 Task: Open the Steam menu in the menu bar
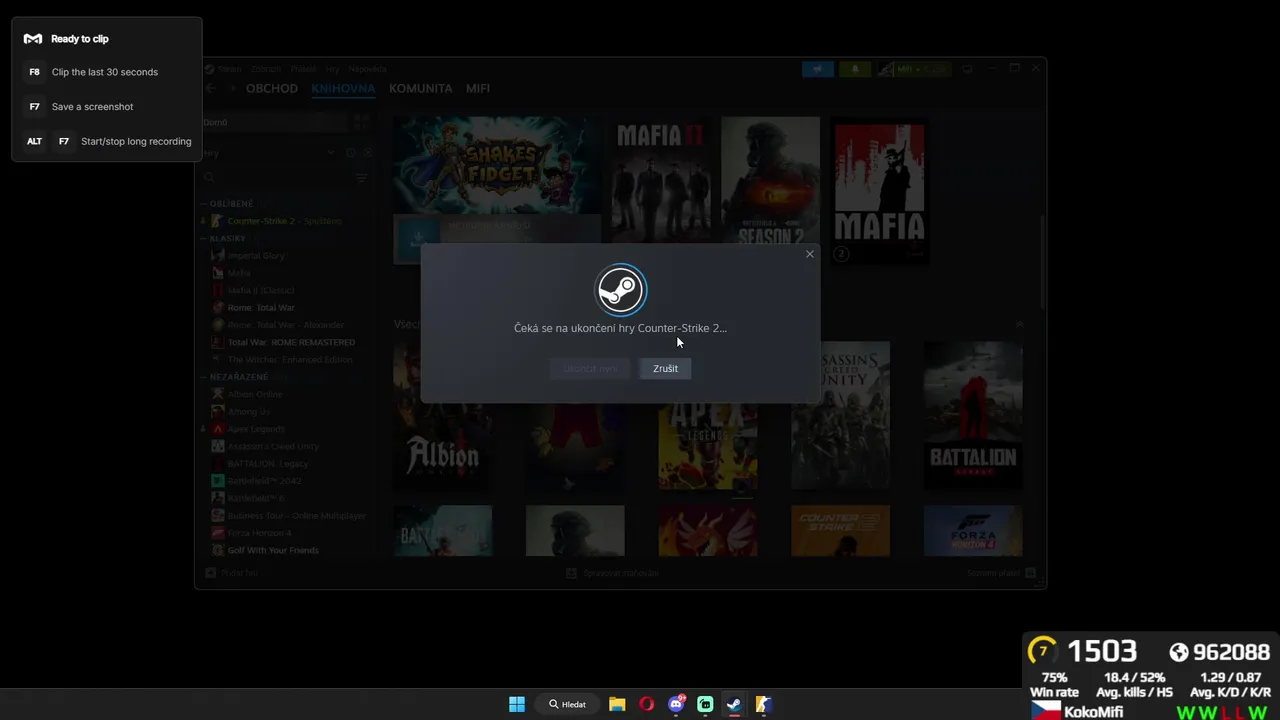[x=230, y=69]
